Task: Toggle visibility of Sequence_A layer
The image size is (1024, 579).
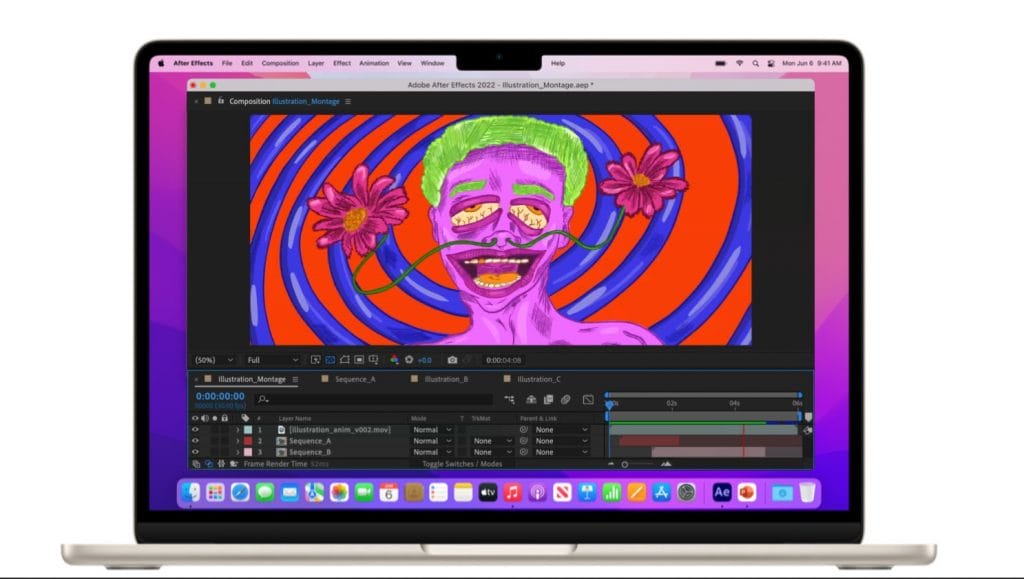Action: 195,441
